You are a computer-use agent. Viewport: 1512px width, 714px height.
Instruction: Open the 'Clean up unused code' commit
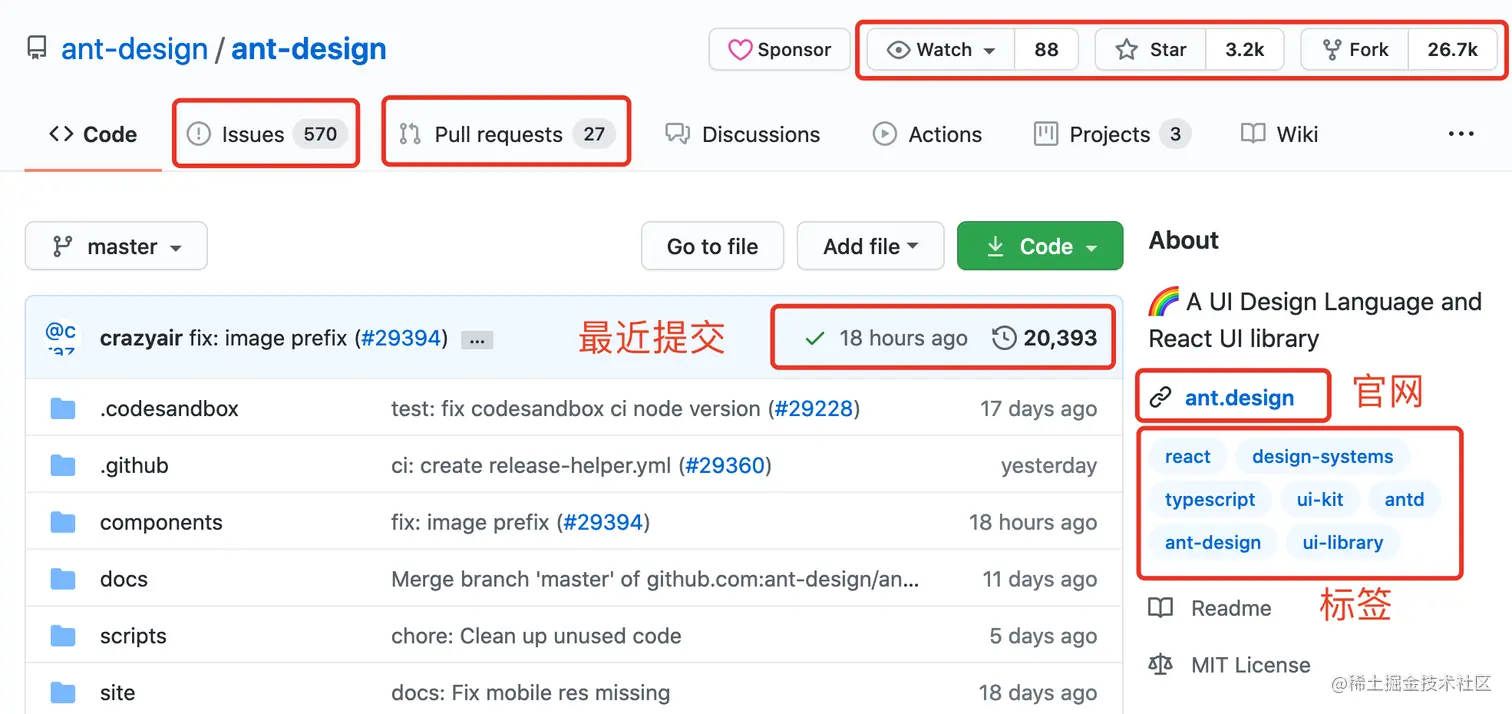(x=536, y=636)
